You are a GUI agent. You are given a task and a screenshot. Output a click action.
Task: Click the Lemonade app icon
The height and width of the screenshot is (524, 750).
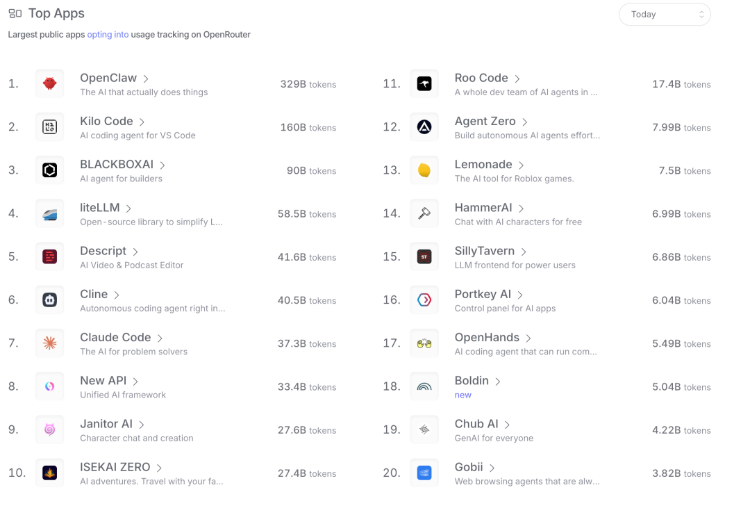(x=424, y=170)
